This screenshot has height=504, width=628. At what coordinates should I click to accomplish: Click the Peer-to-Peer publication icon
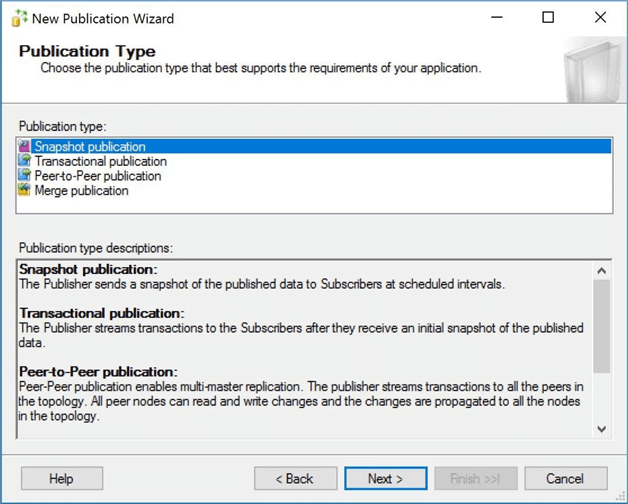[25, 176]
